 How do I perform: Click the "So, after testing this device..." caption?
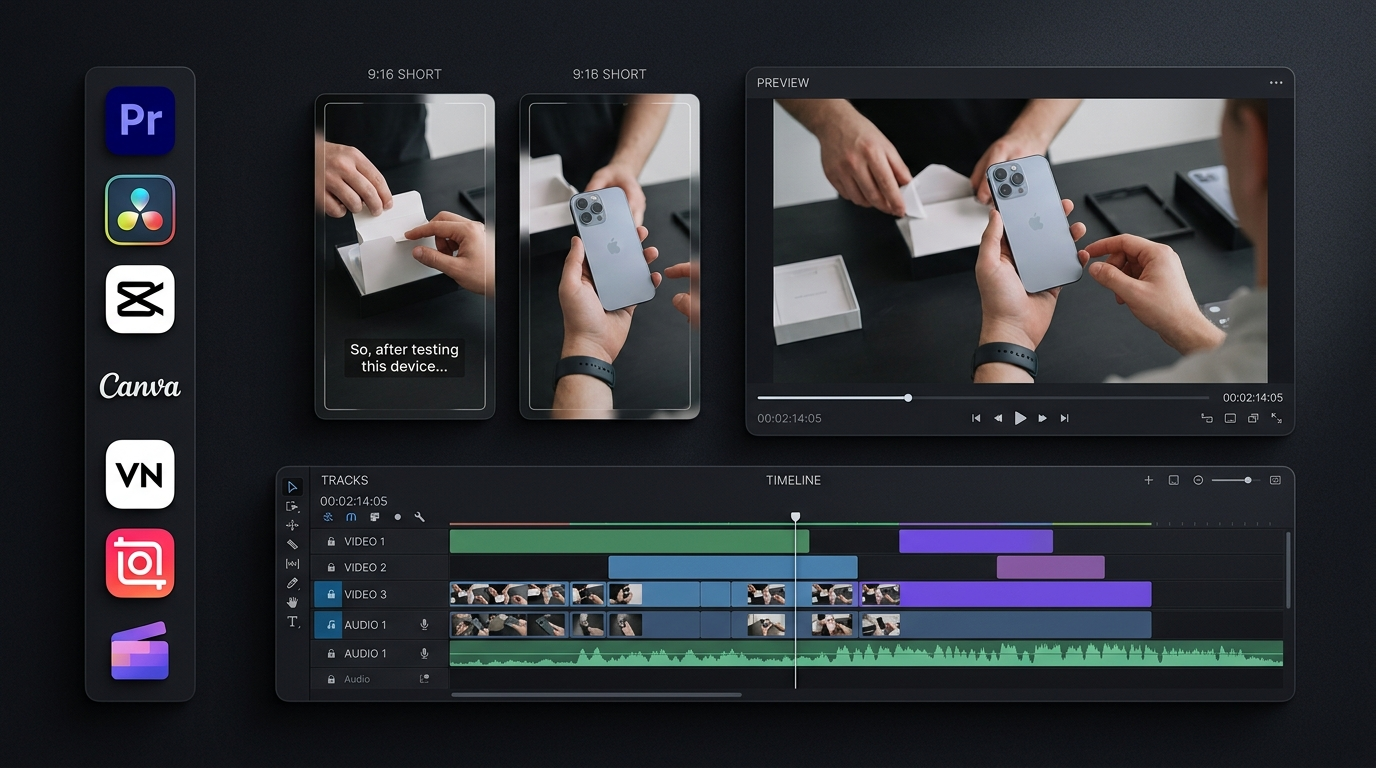[x=404, y=358]
